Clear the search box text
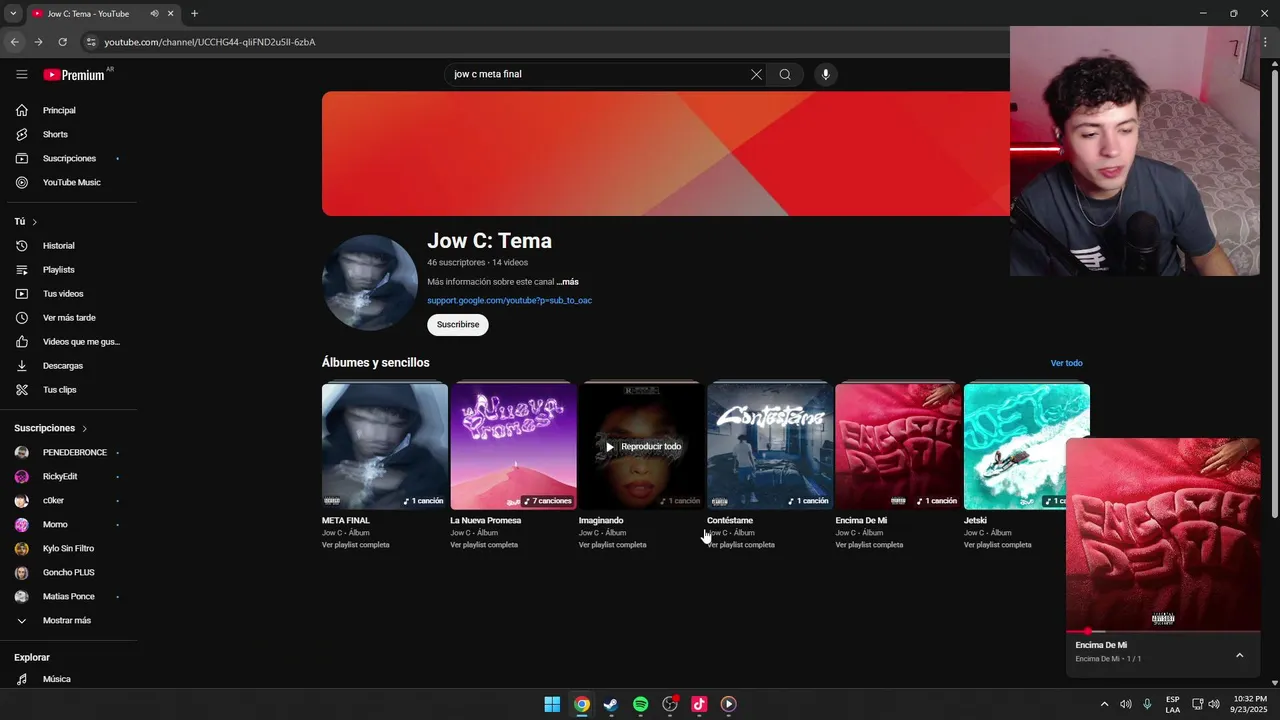 [756, 74]
